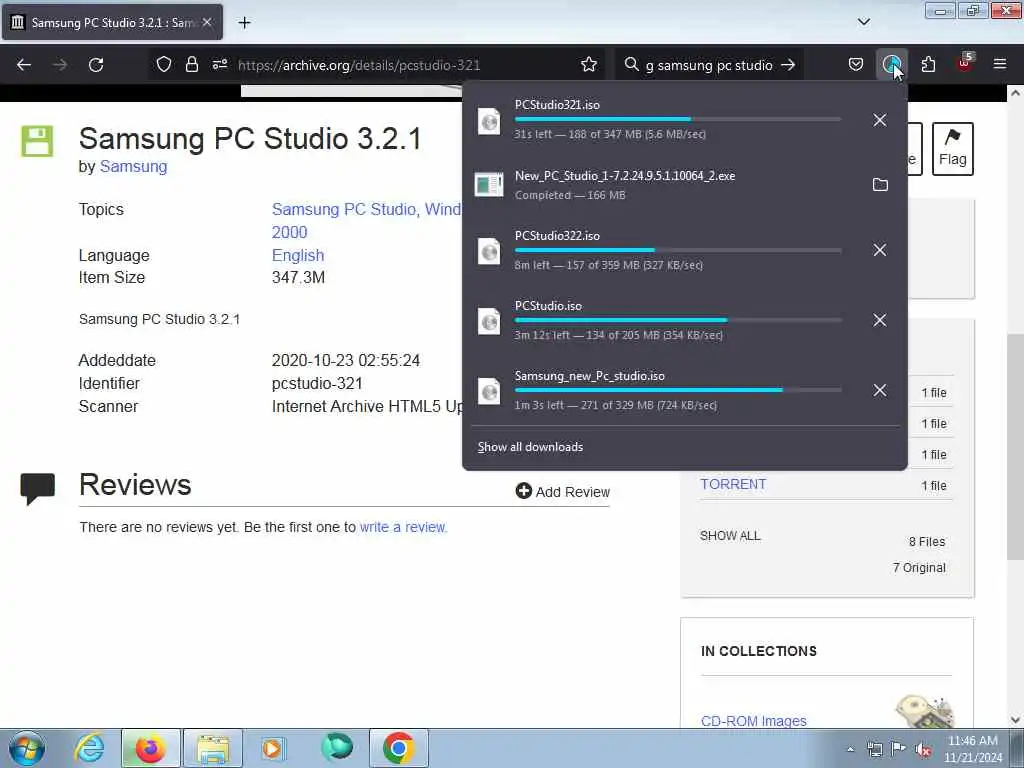The width and height of the screenshot is (1024, 768).
Task: Click the search magnifier icon
Action: [x=631, y=65]
